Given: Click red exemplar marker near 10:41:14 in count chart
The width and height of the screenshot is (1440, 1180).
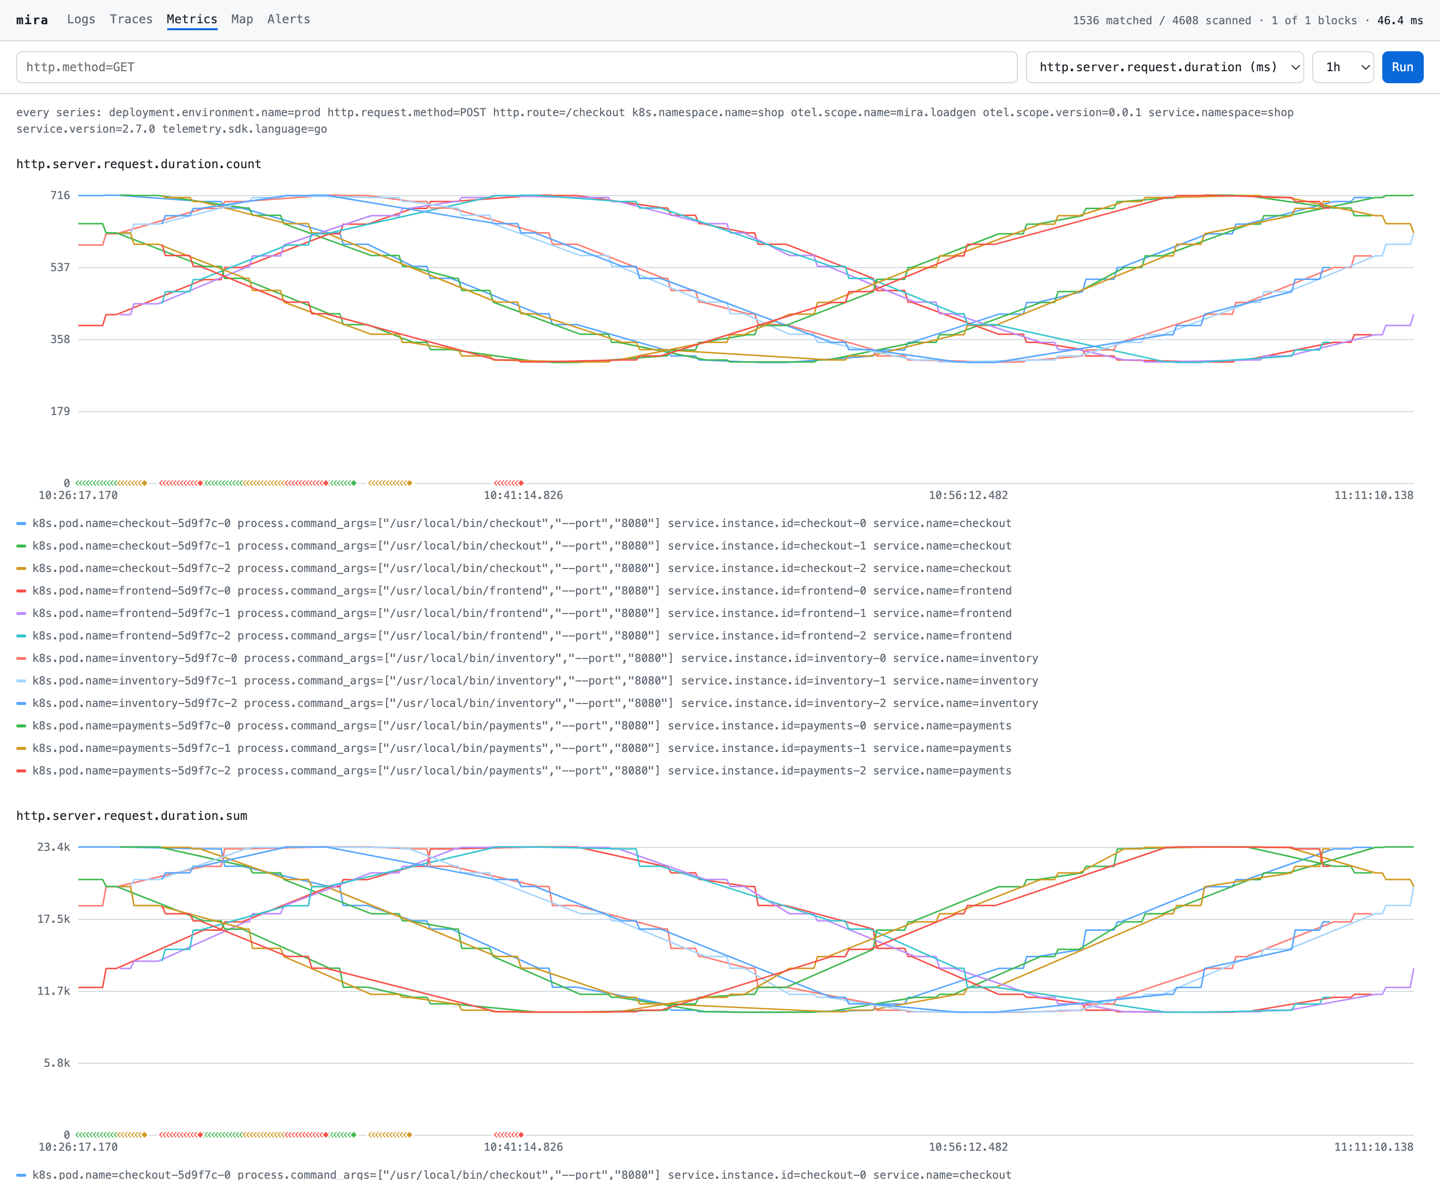Looking at the screenshot, I should (521, 483).
